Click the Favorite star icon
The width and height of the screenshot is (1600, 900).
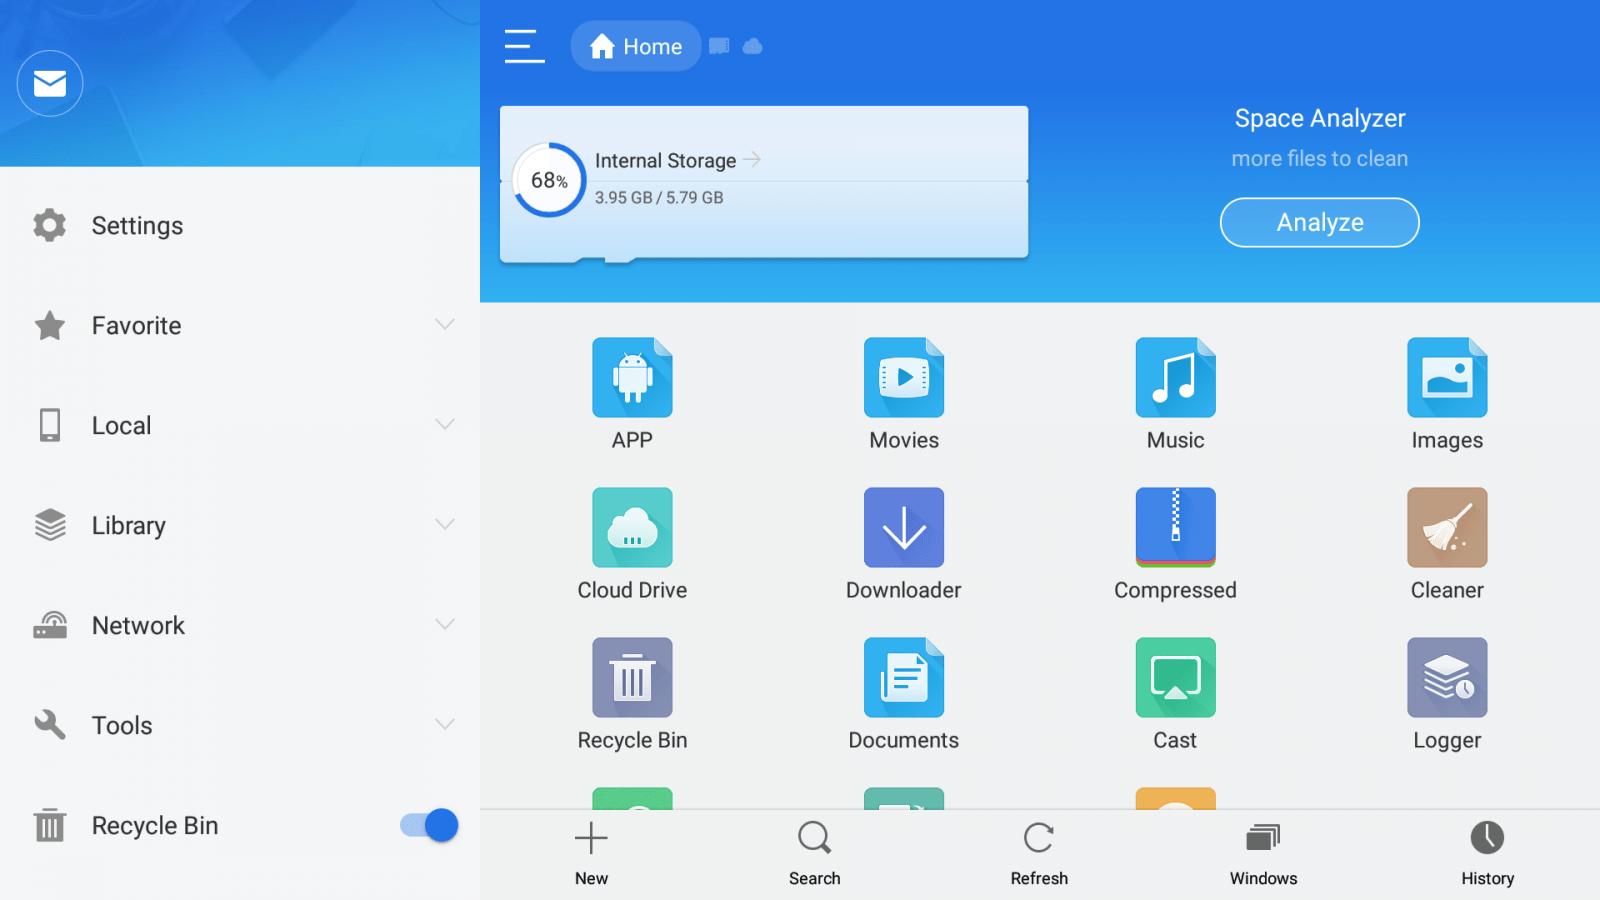point(50,325)
